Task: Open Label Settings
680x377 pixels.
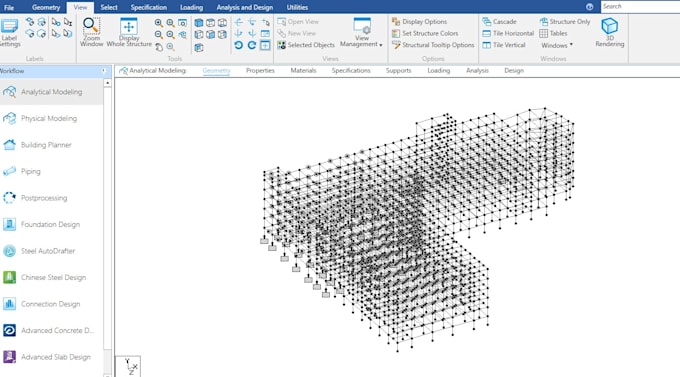Action: 10,33
